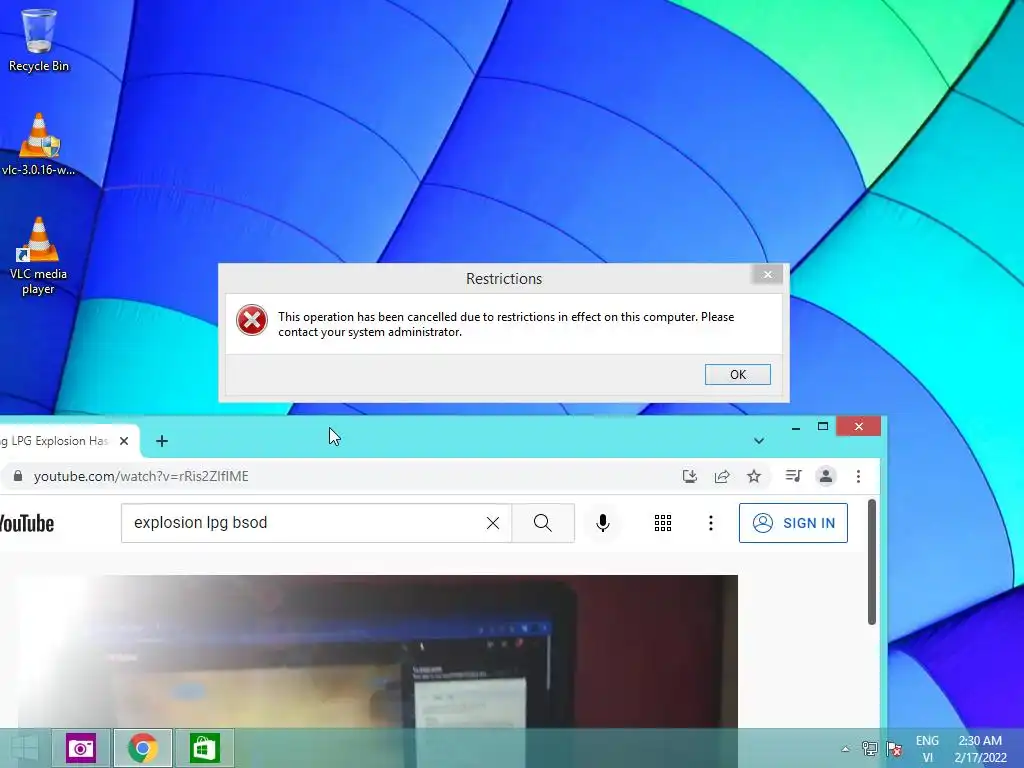Click the YouTube page vertical scrollbar
Viewport: 1024px width, 768px height.
click(872, 562)
